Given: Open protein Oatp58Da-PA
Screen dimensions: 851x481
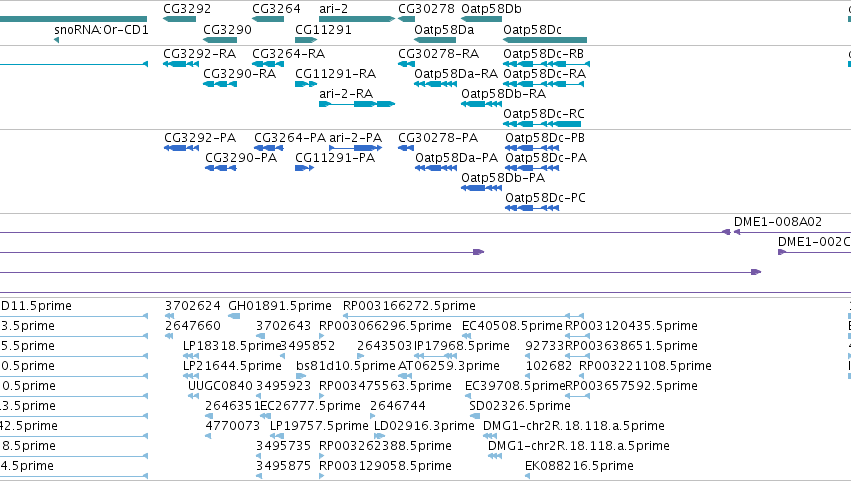Looking at the screenshot, I should pos(436,168).
